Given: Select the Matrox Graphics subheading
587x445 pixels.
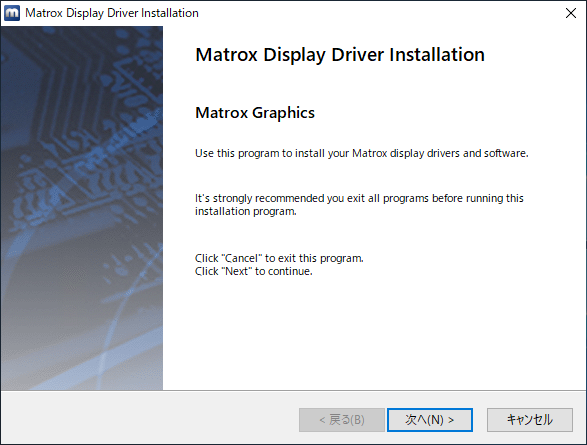Looking at the screenshot, I should 255,113.
